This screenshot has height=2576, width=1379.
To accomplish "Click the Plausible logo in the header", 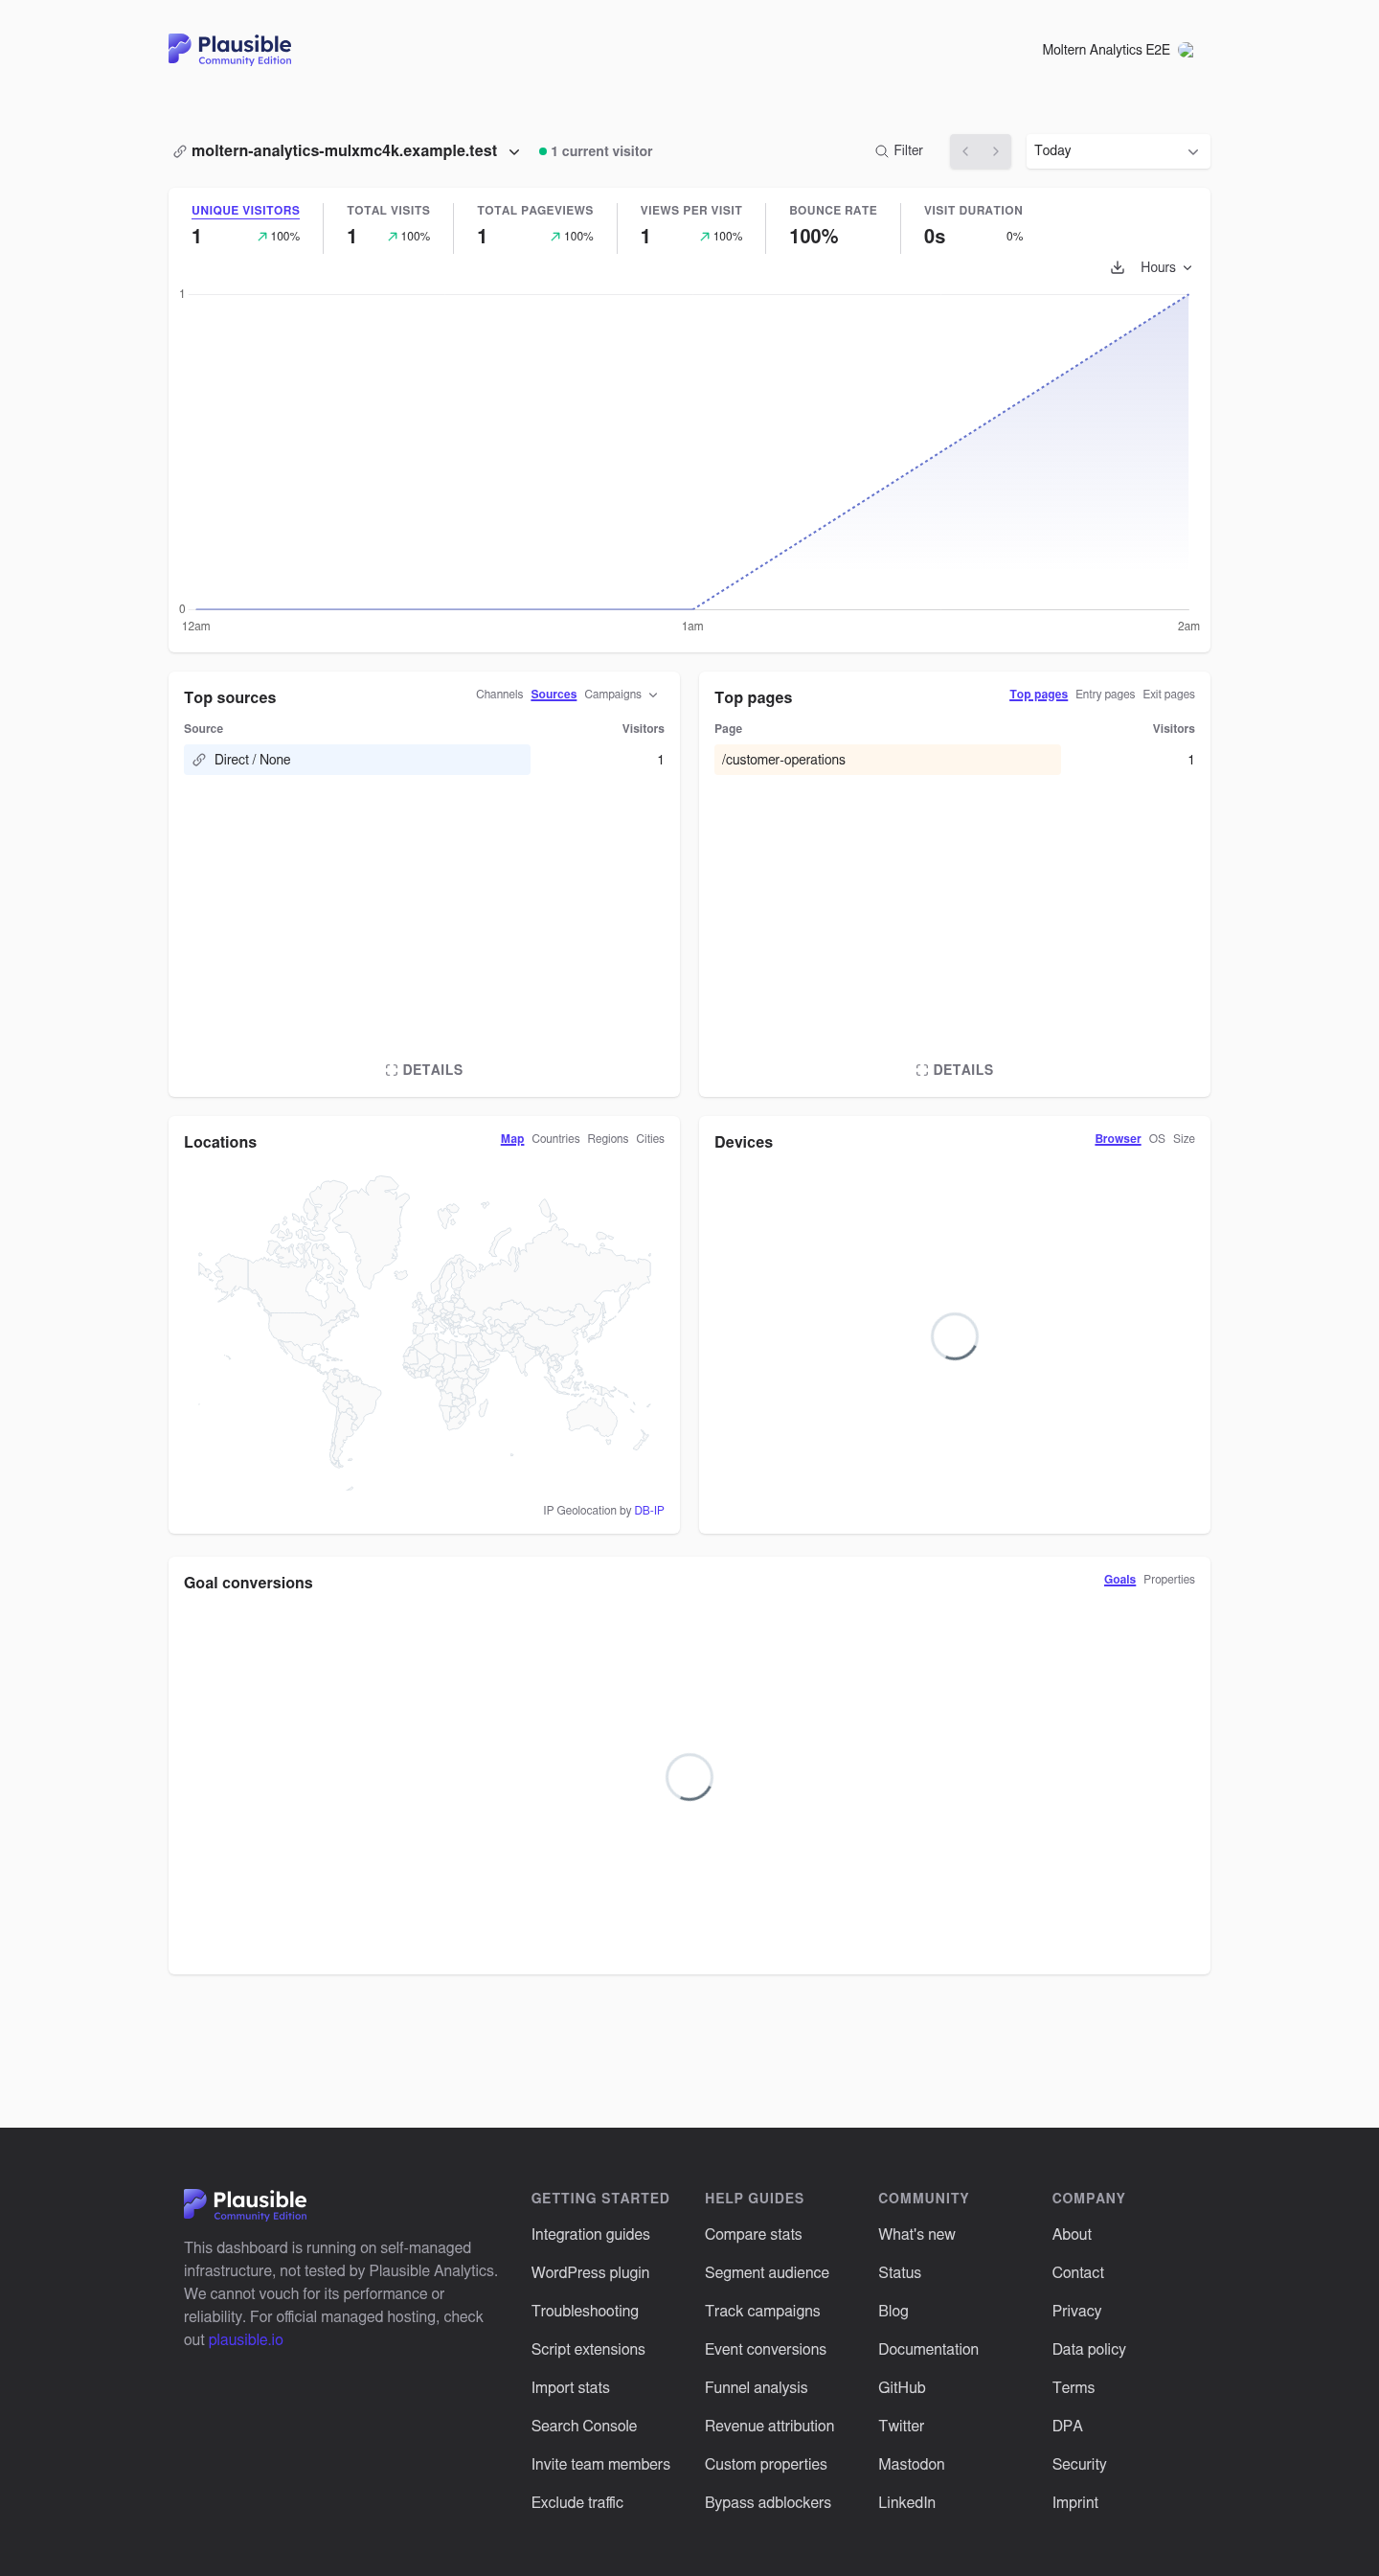I will coord(230,49).
